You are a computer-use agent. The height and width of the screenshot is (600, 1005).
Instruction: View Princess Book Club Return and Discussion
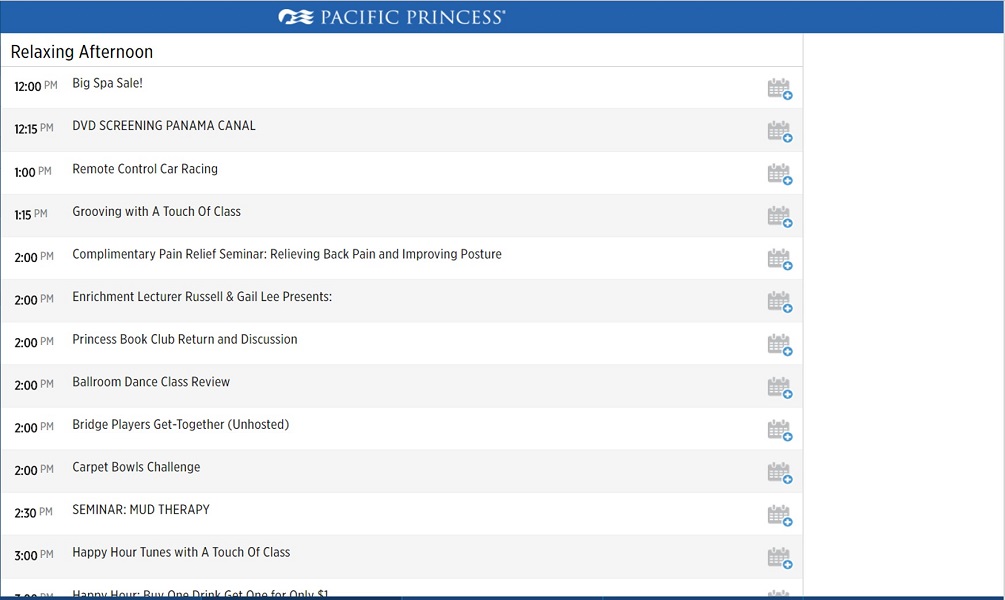185,340
